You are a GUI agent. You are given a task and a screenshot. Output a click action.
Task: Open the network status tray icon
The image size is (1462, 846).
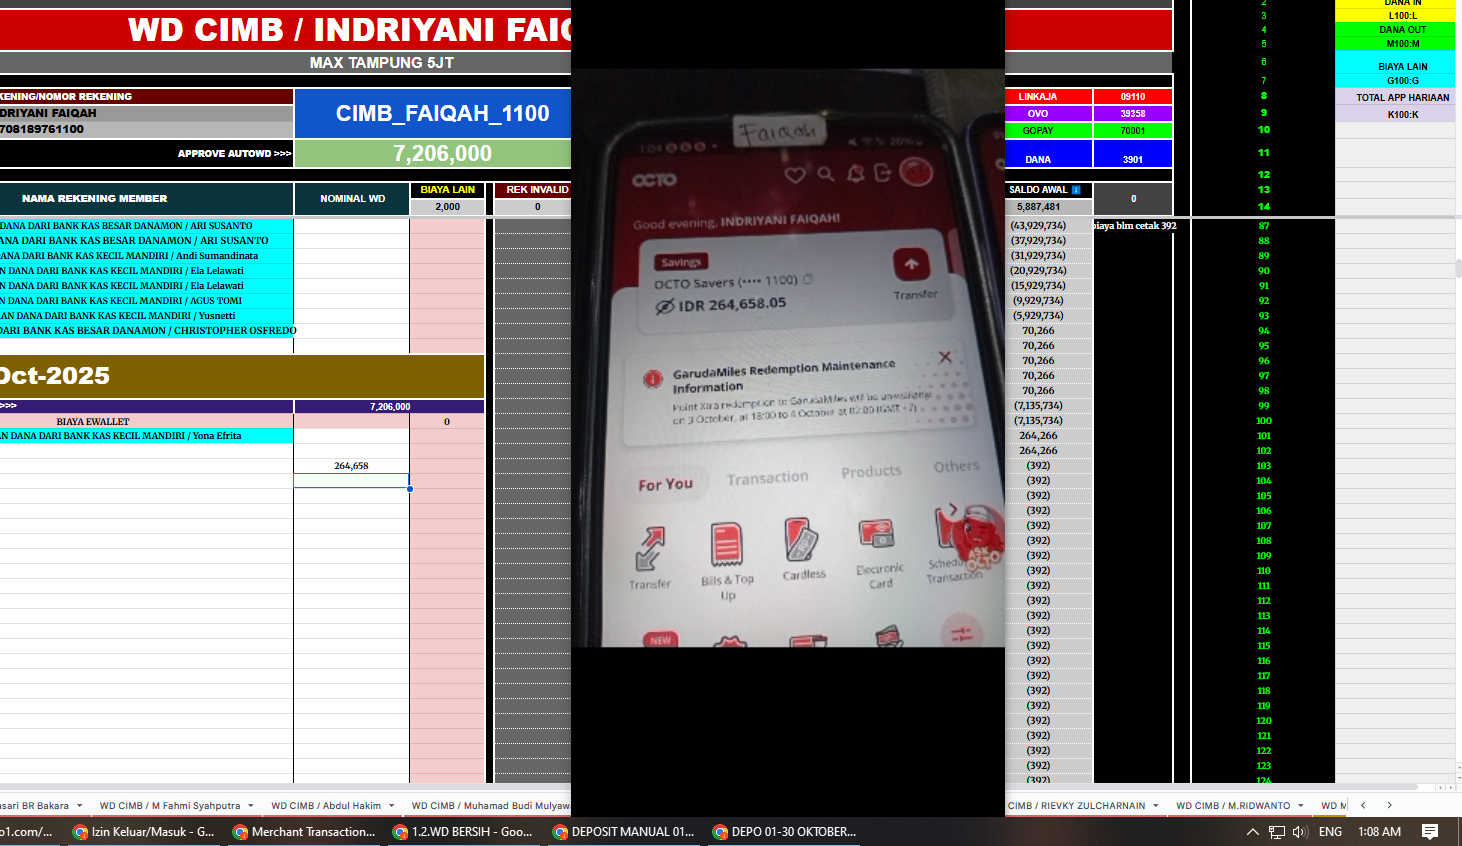pos(1277,831)
